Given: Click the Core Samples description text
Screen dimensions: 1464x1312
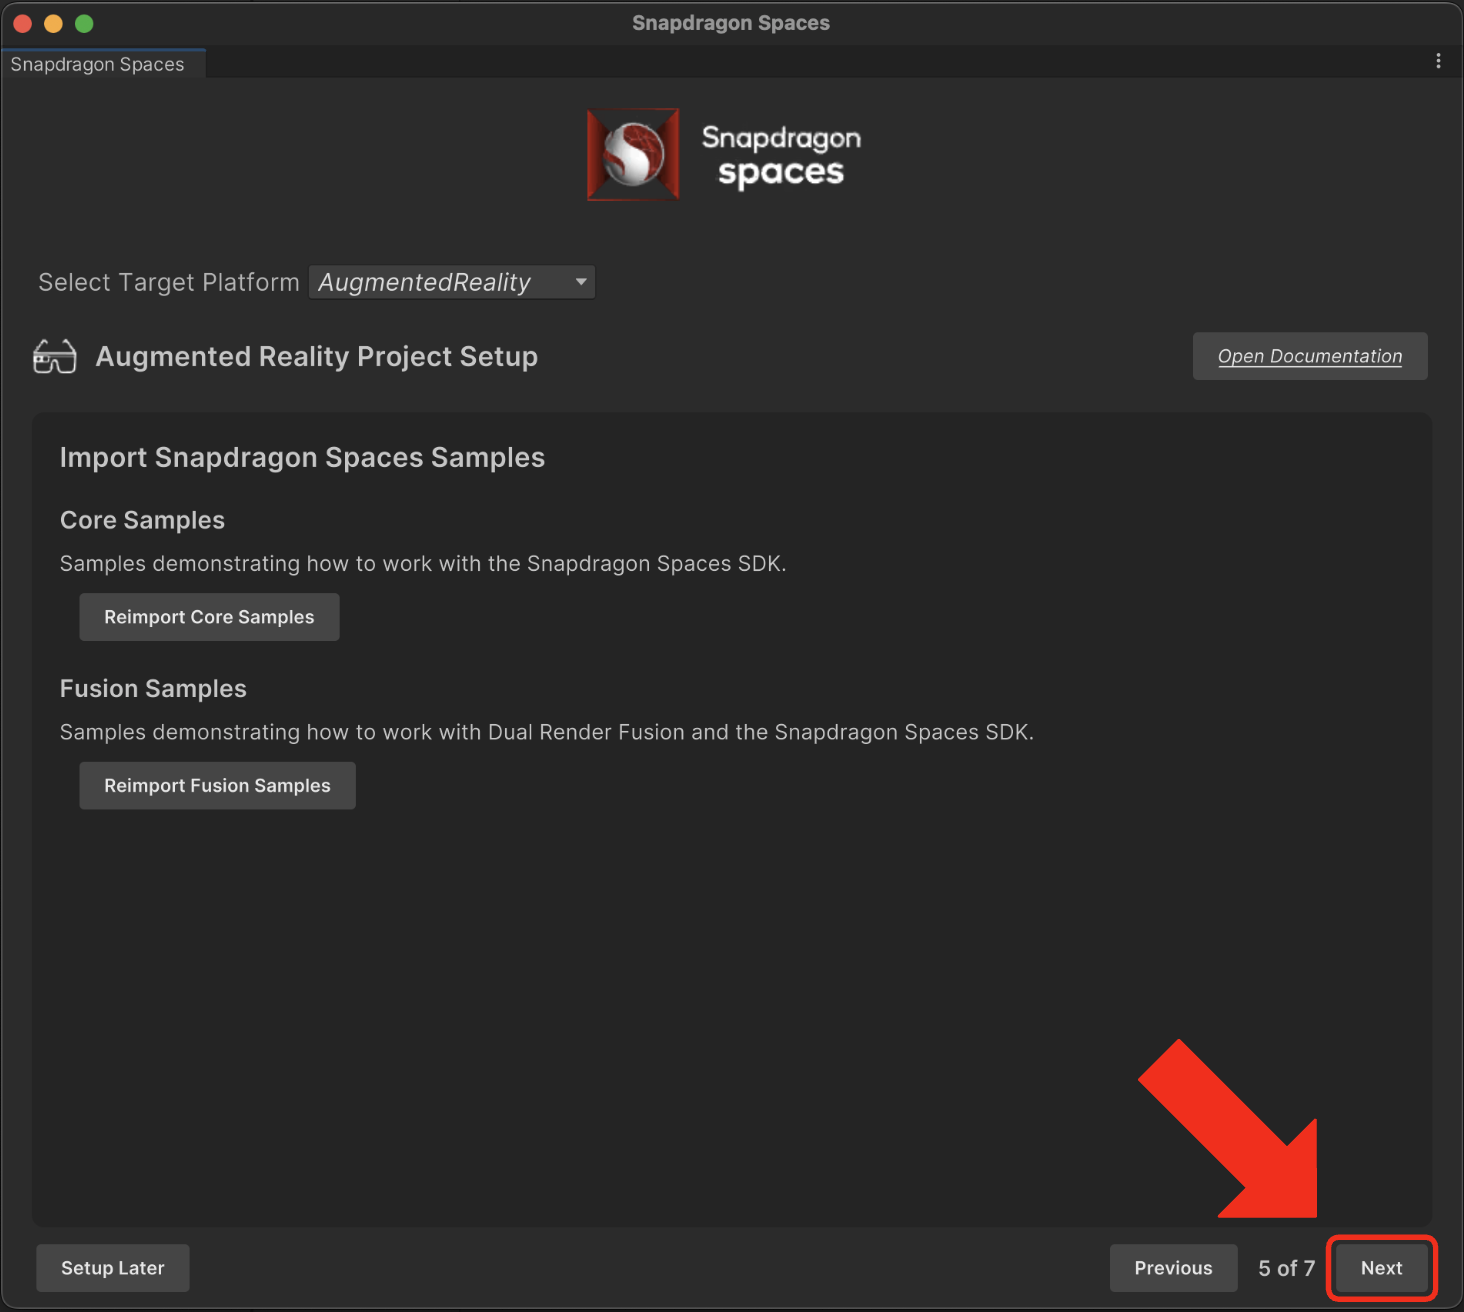Looking at the screenshot, I should (423, 564).
